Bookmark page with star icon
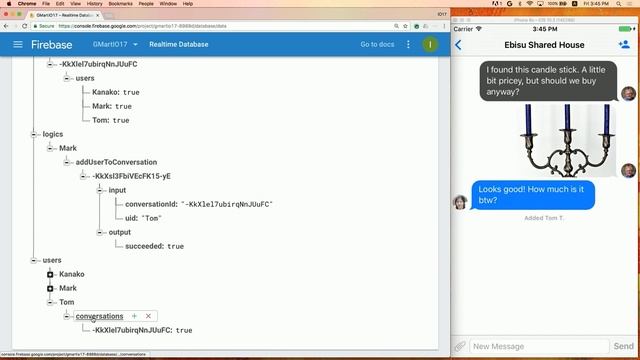Viewport: 640px width, 360px height. click(405, 26)
